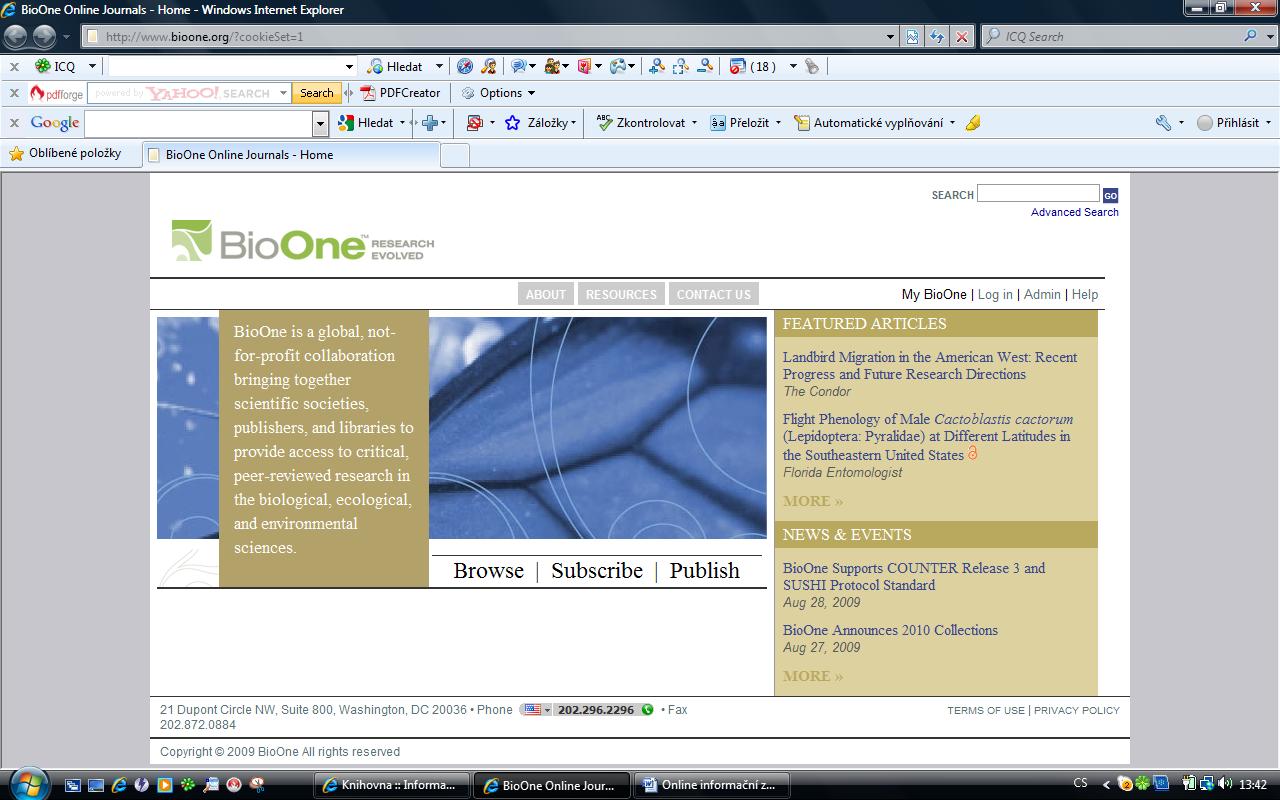Open the Flight Phenology of Male Cactoblastis article

(x=928, y=437)
